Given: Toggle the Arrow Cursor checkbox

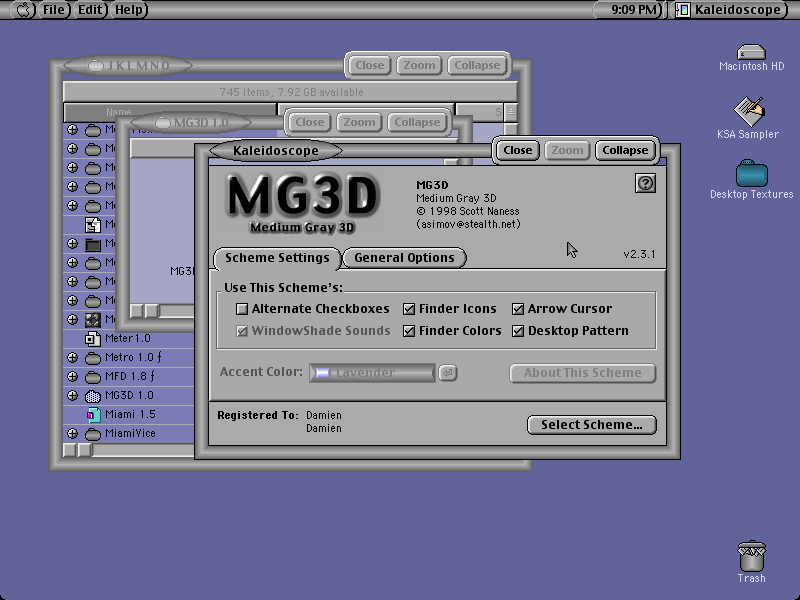Looking at the screenshot, I should click(518, 309).
